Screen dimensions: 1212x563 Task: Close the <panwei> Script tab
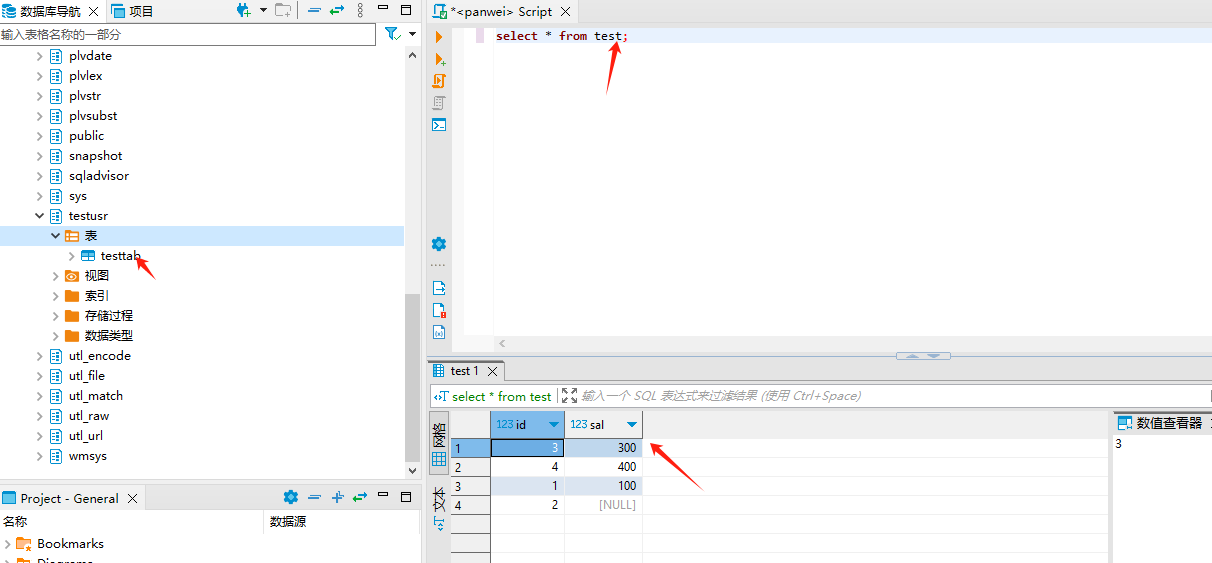click(564, 11)
